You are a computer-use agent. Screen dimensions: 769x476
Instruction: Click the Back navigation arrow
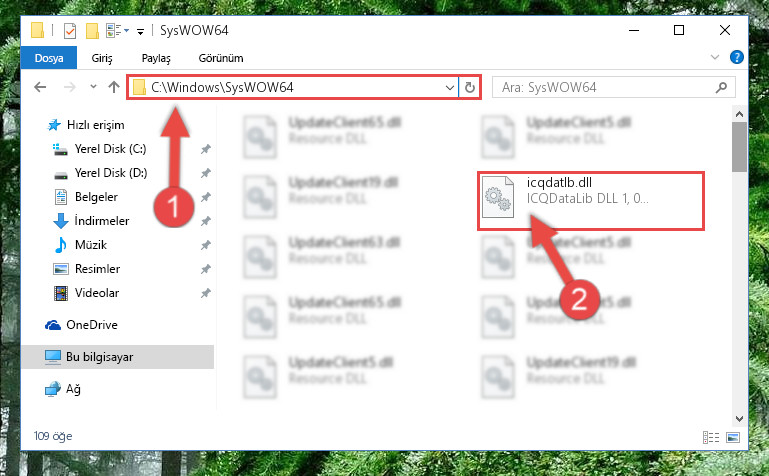pos(40,87)
